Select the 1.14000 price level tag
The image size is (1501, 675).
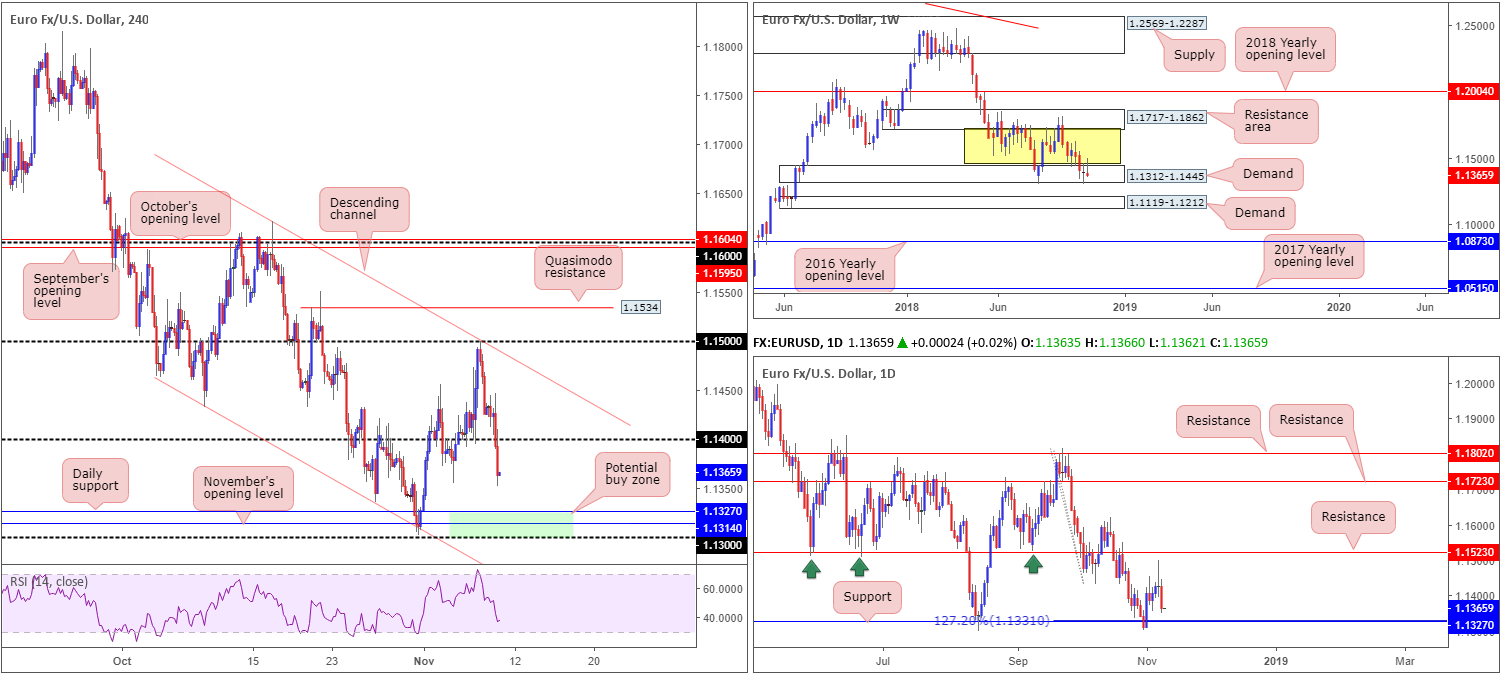(721, 440)
